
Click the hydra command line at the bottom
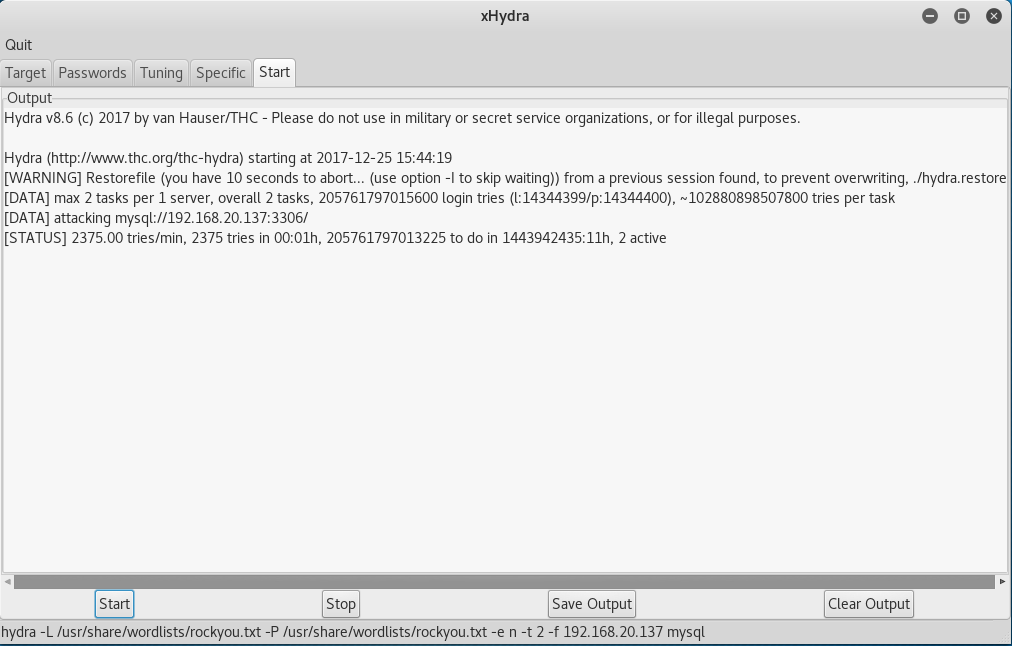tap(353, 632)
